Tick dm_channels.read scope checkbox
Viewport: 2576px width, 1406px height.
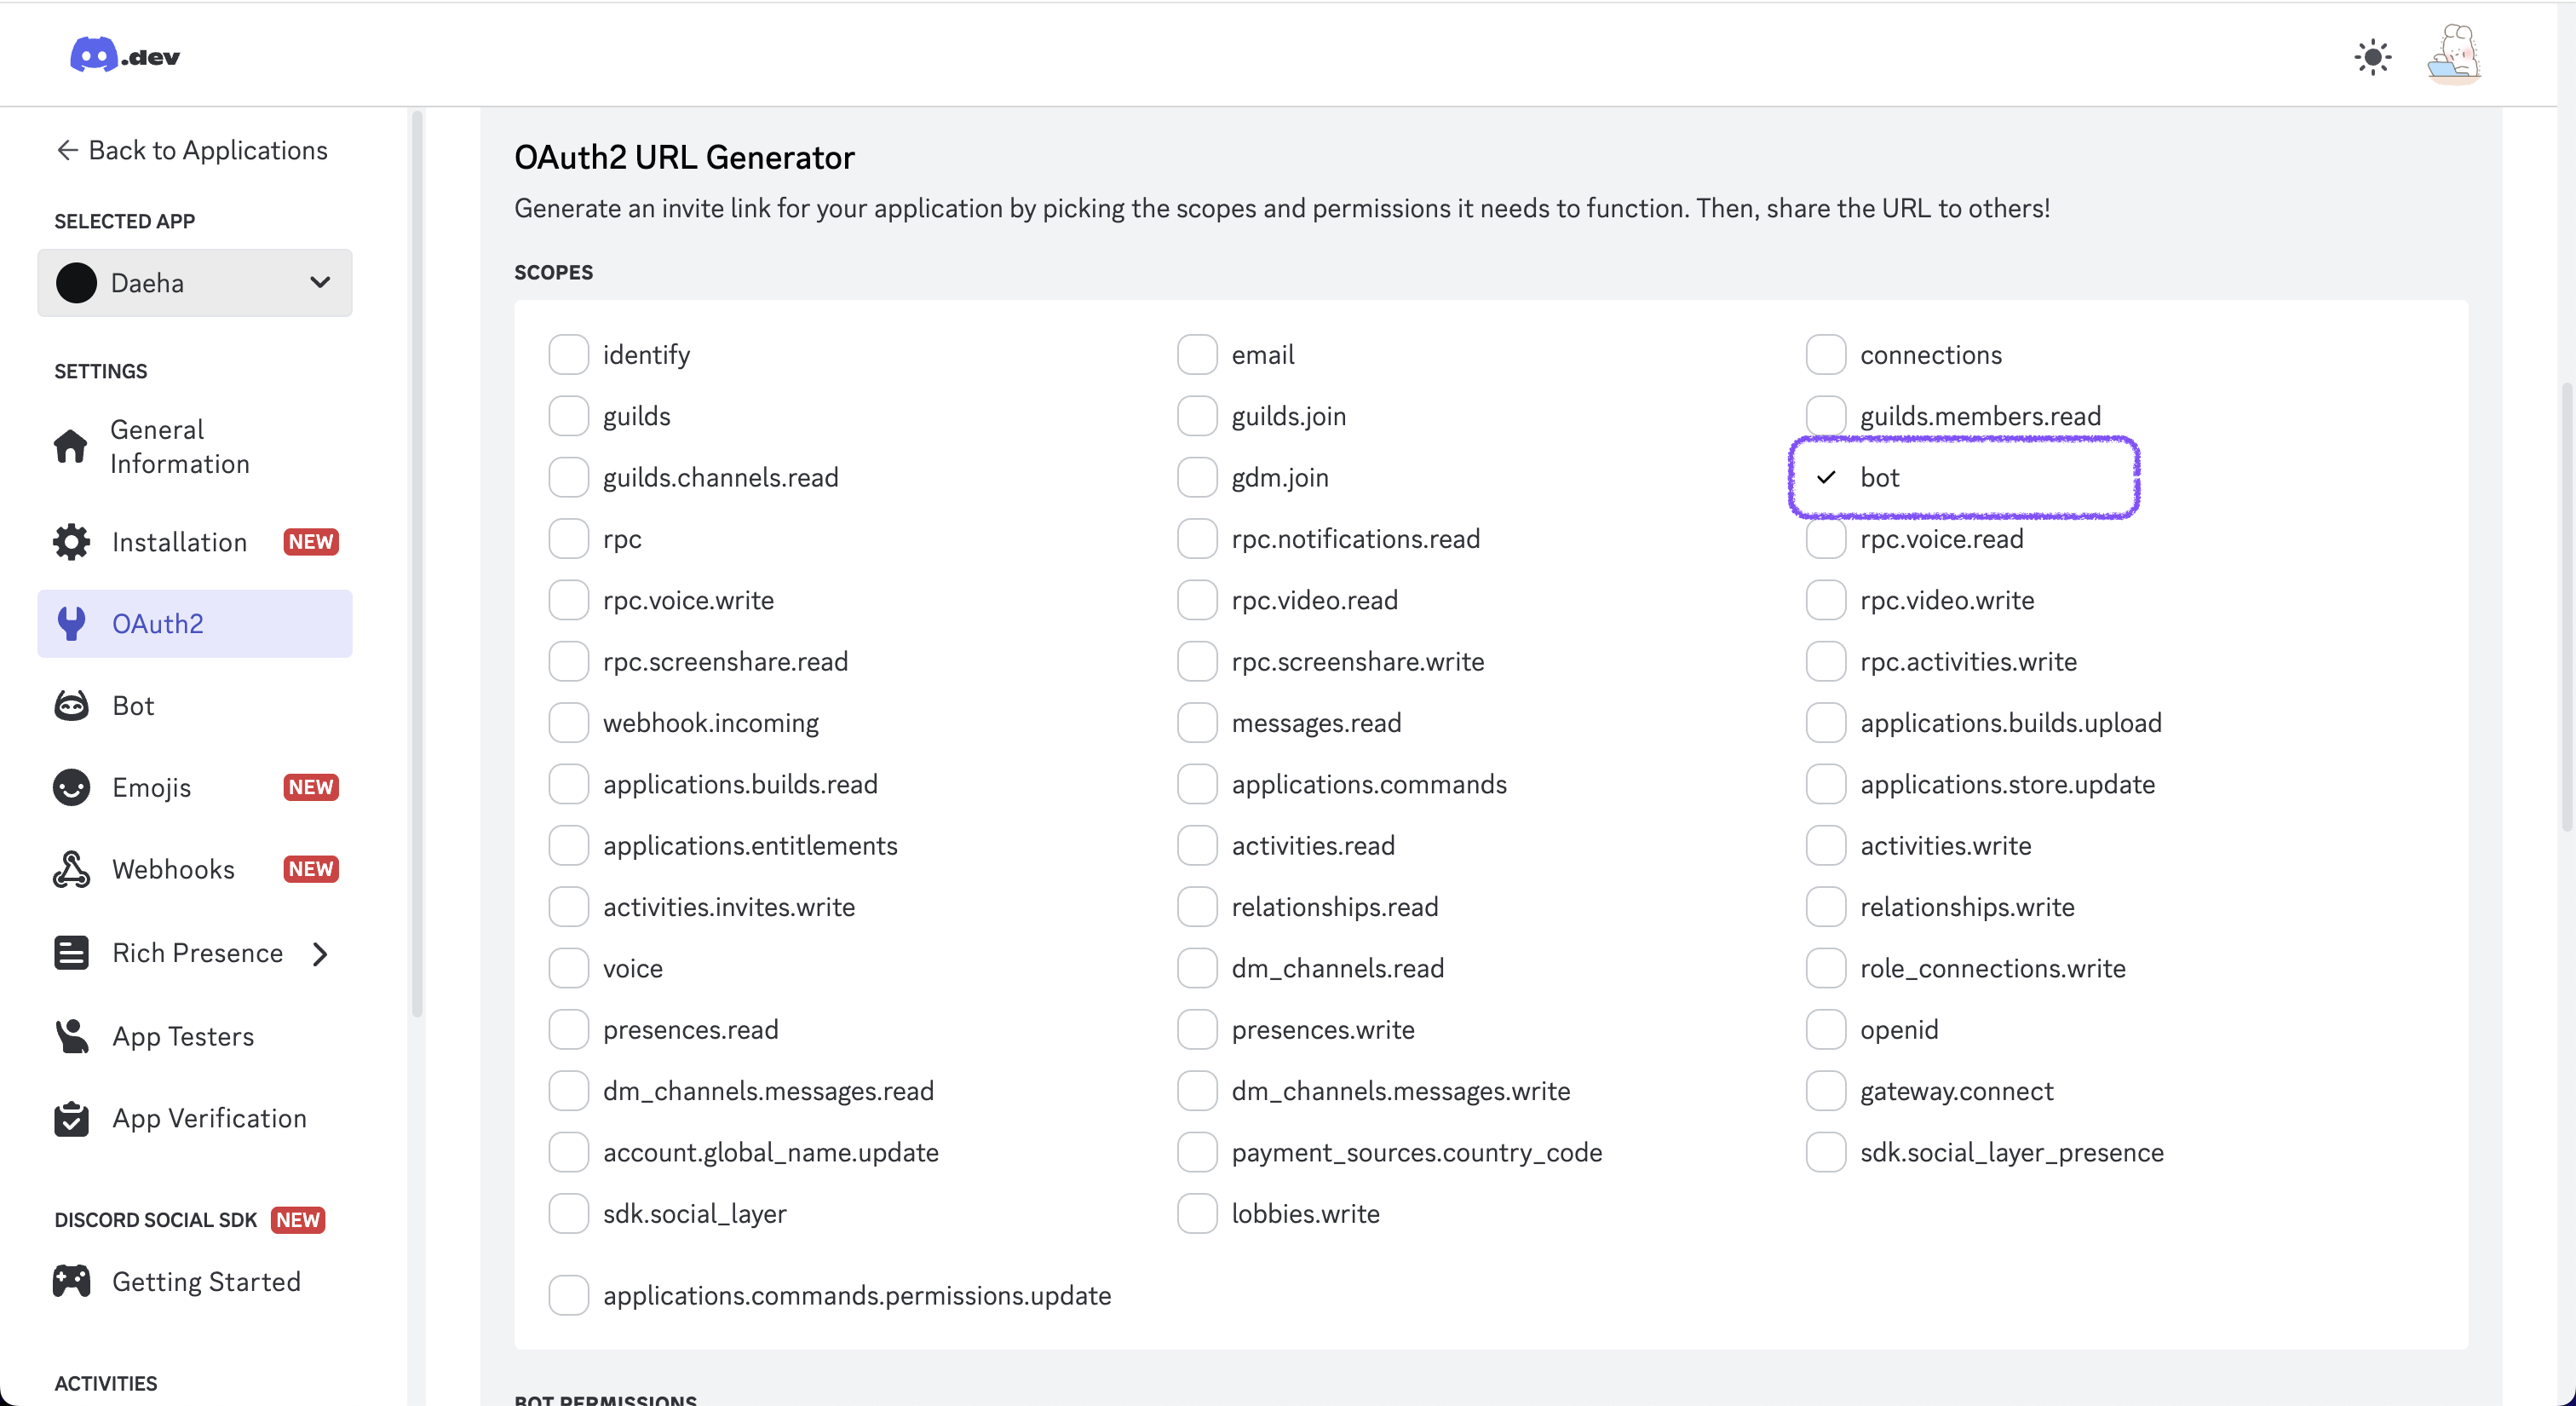[1197, 968]
